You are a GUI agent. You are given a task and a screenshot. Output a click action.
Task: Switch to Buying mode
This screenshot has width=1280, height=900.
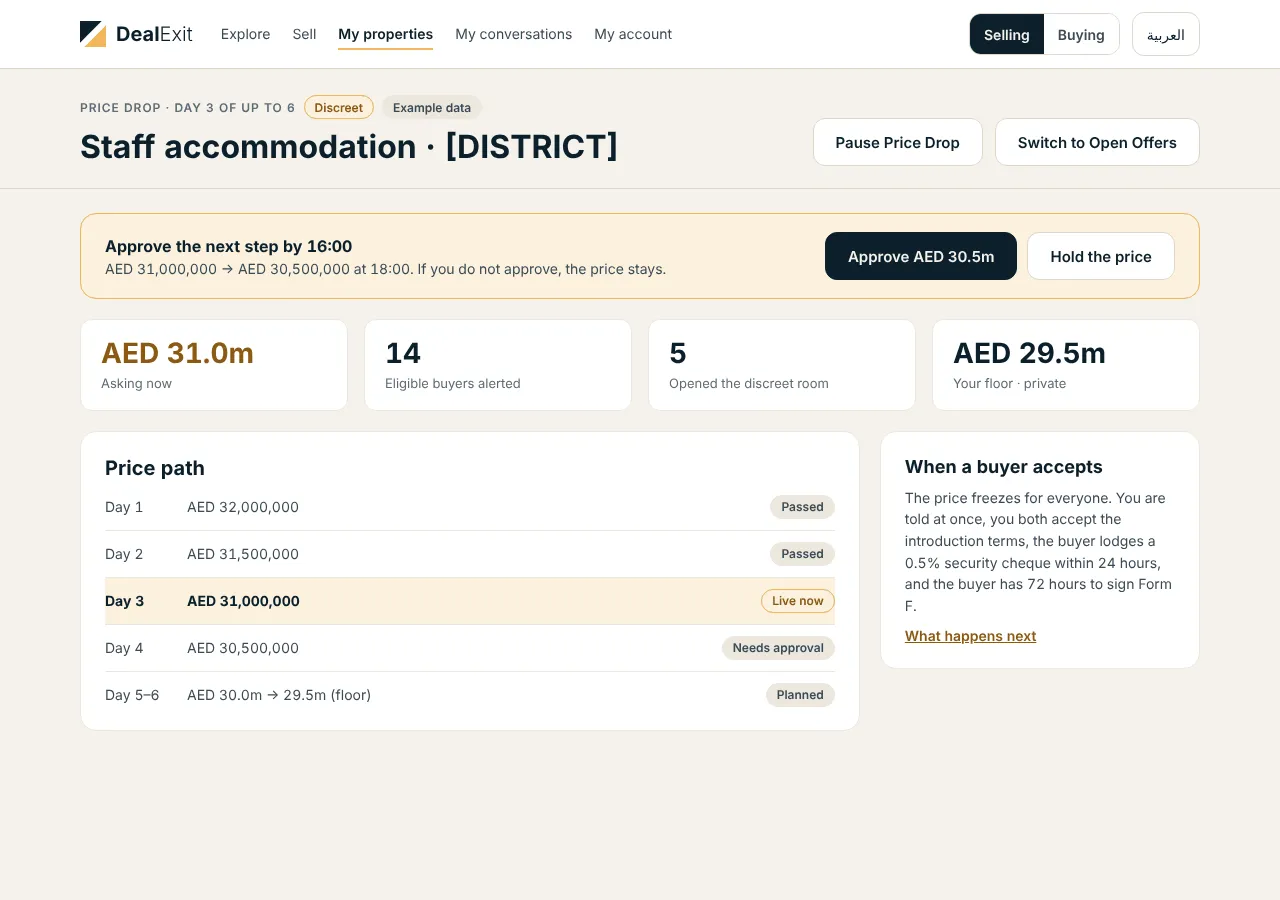pyautogui.click(x=1081, y=34)
